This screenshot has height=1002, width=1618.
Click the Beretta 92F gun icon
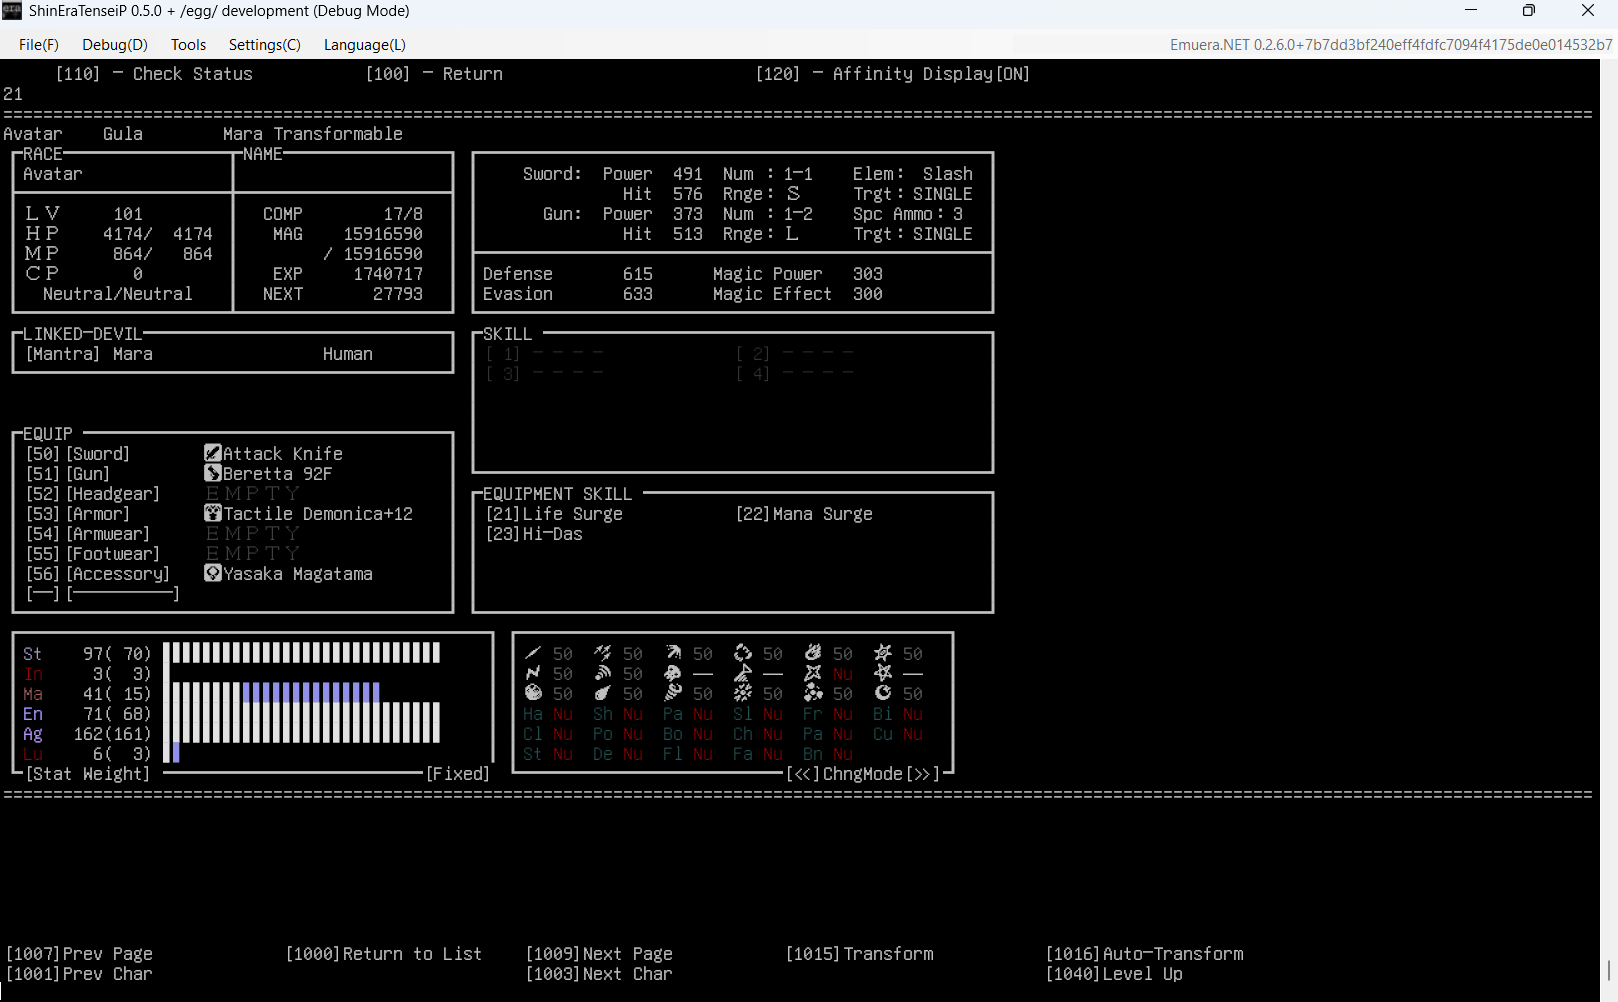coord(212,473)
